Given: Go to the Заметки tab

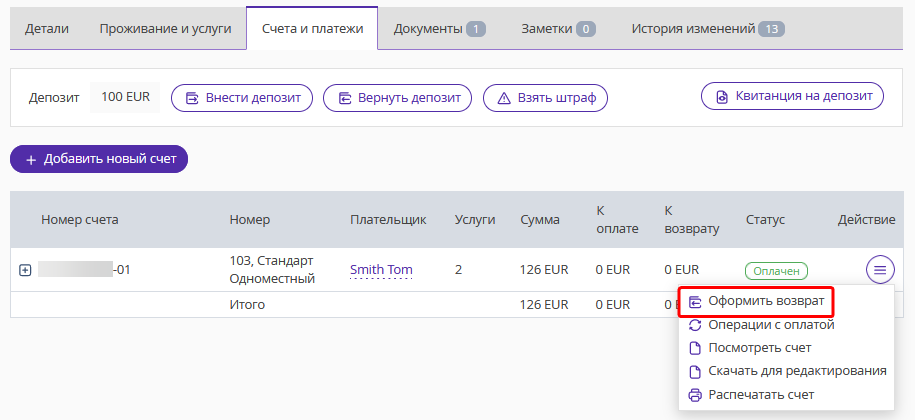Looking at the screenshot, I should click(x=558, y=29).
